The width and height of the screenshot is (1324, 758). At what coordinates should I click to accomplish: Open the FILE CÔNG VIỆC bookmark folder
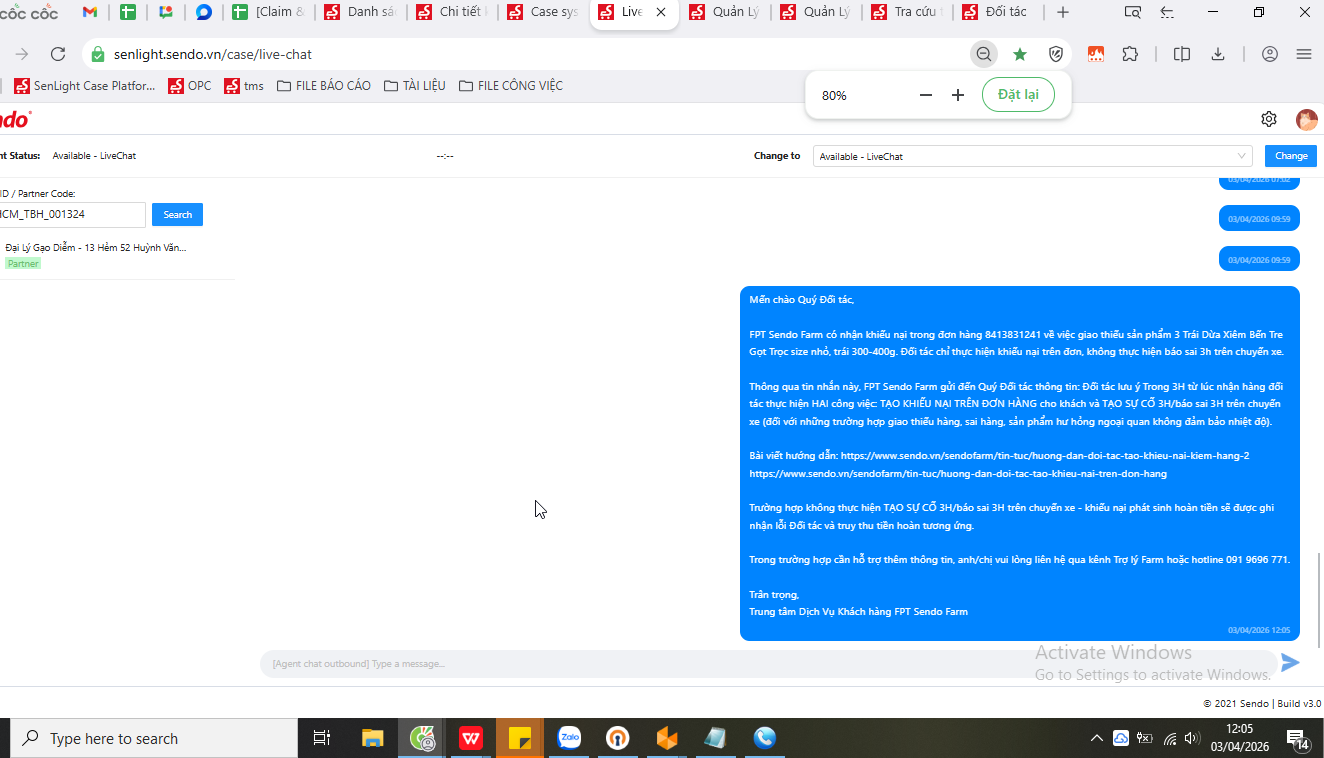pyautogui.click(x=510, y=86)
